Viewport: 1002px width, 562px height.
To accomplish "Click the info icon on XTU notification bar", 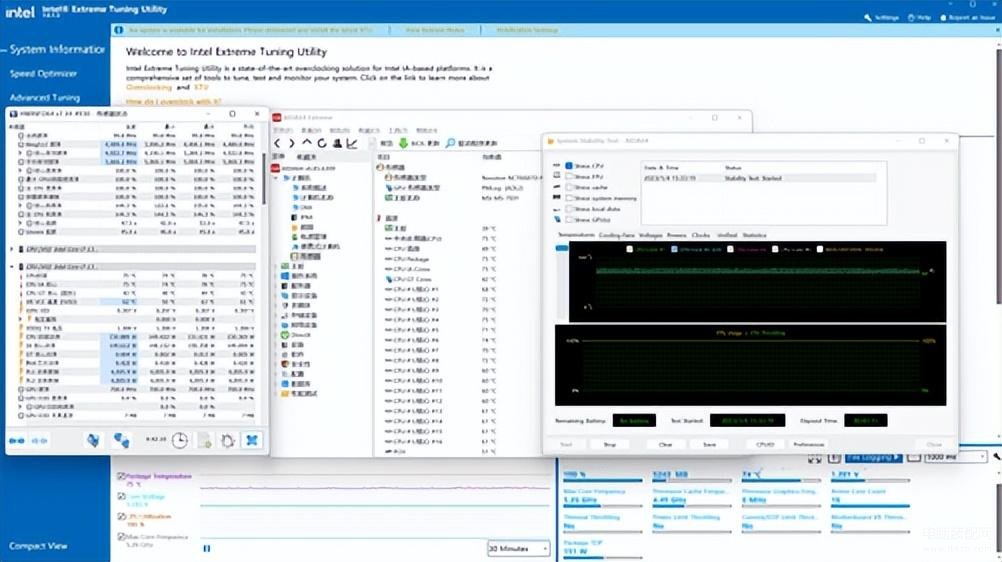I will 118,30.
